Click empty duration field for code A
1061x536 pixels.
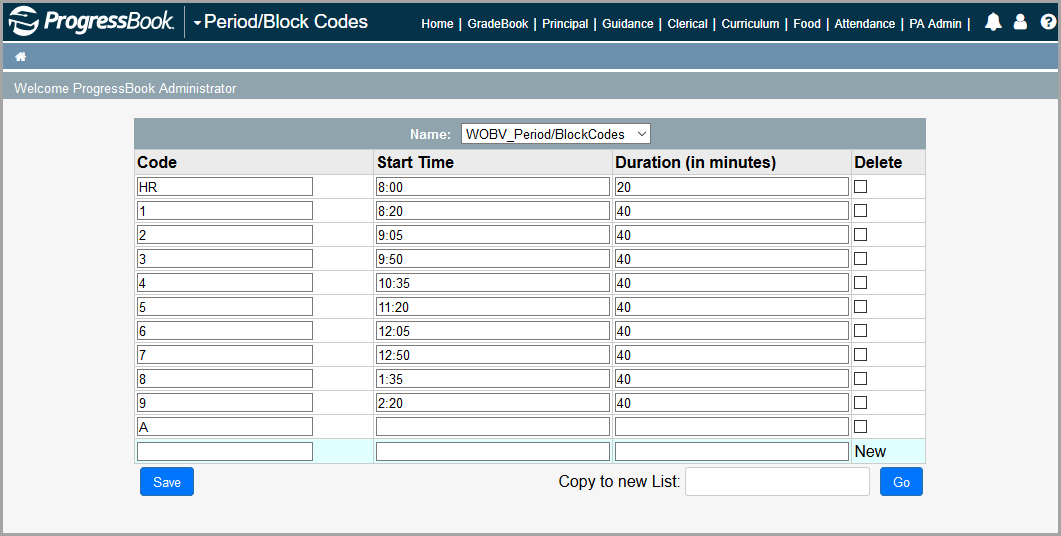(x=731, y=427)
